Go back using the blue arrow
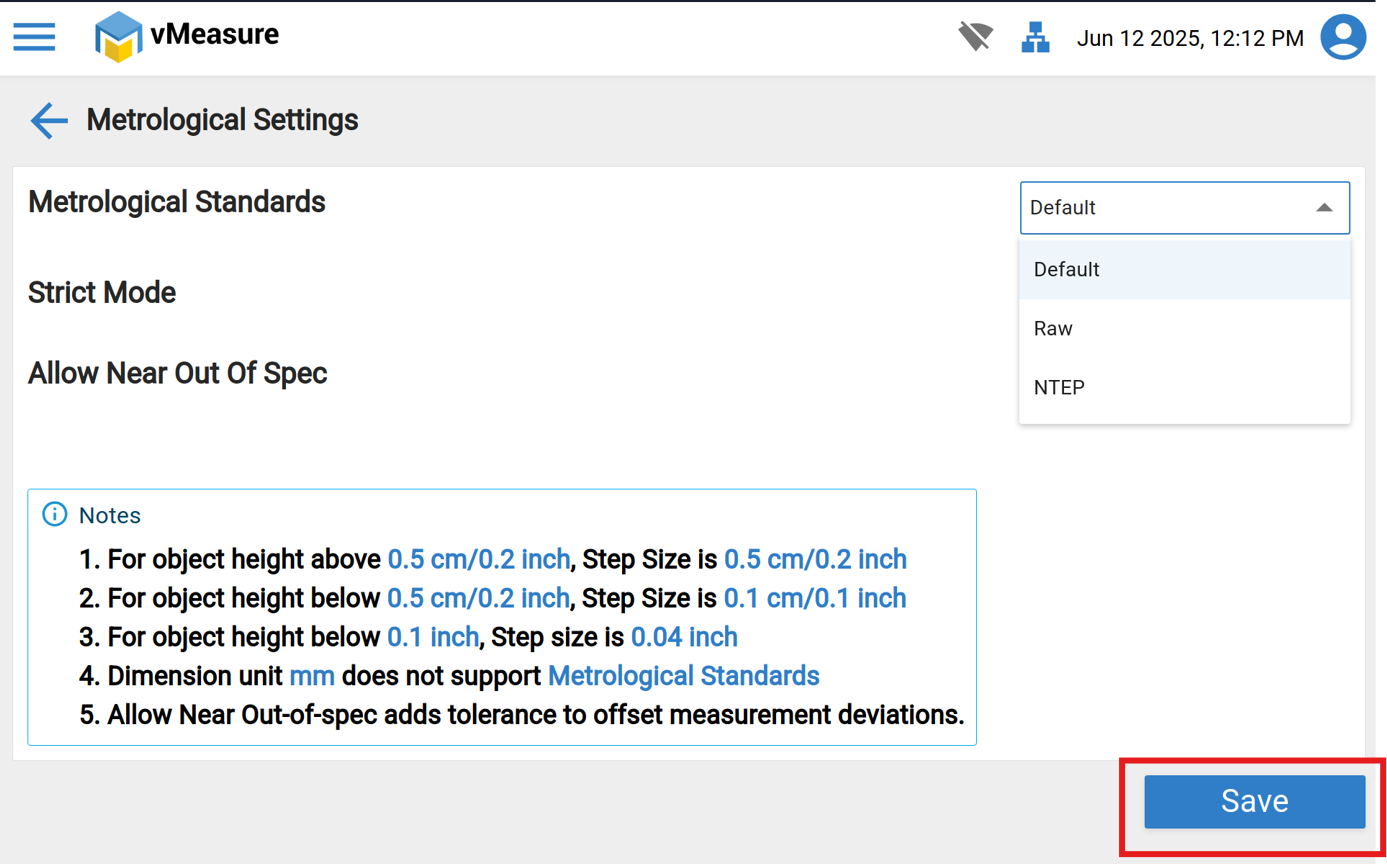The height and width of the screenshot is (864, 1387). point(49,120)
